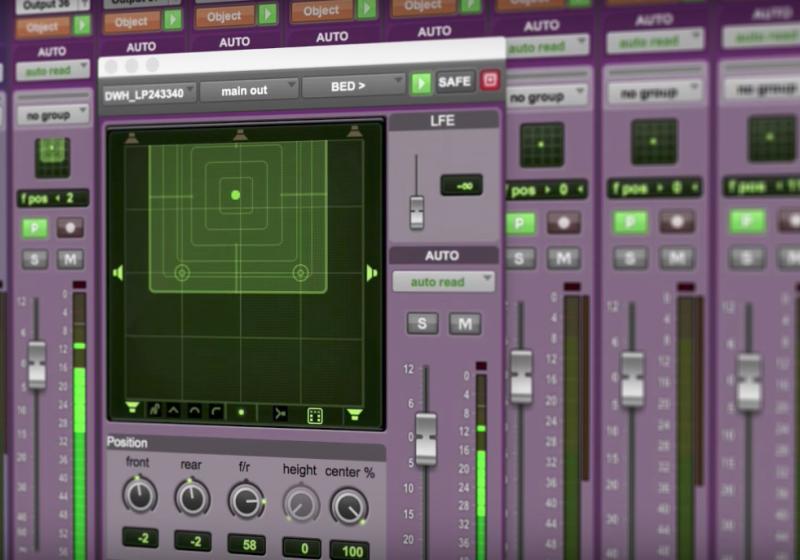800x560 pixels.
Task: Click the f pos 2 readout on left strip
Action: click(x=53, y=198)
